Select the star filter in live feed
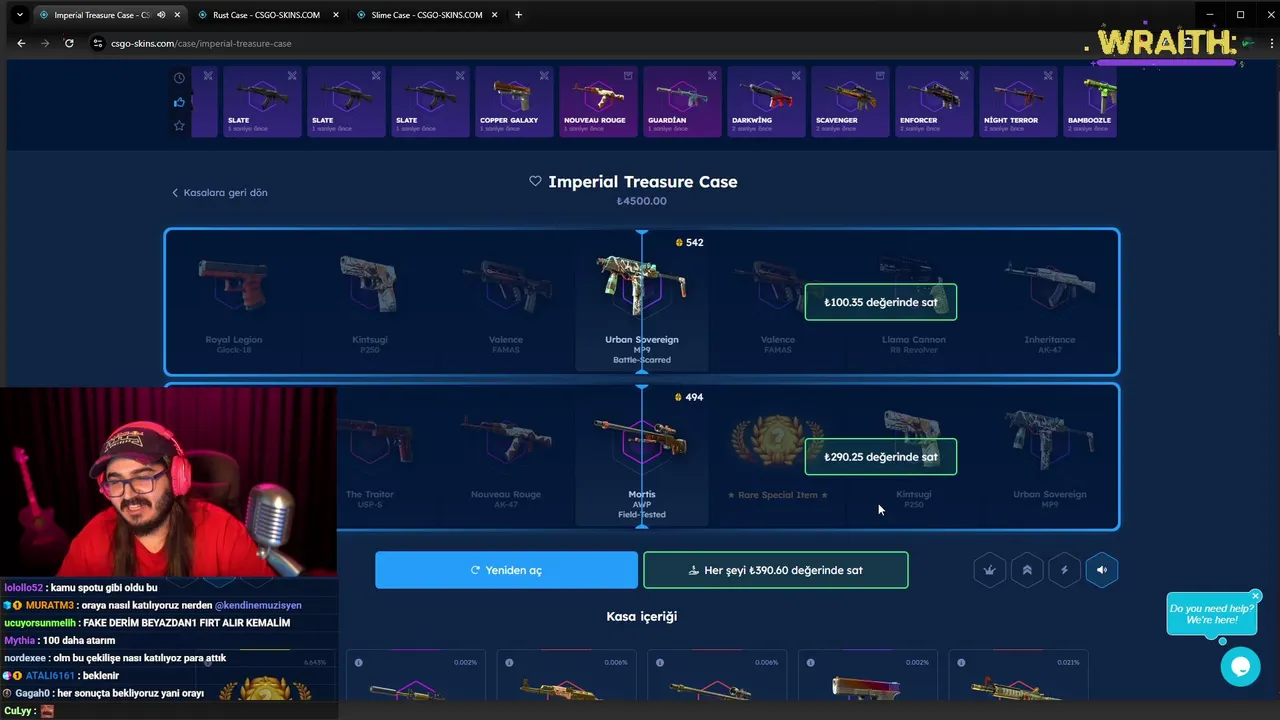This screenshot has width=1280, height=720. coord(179,125)
